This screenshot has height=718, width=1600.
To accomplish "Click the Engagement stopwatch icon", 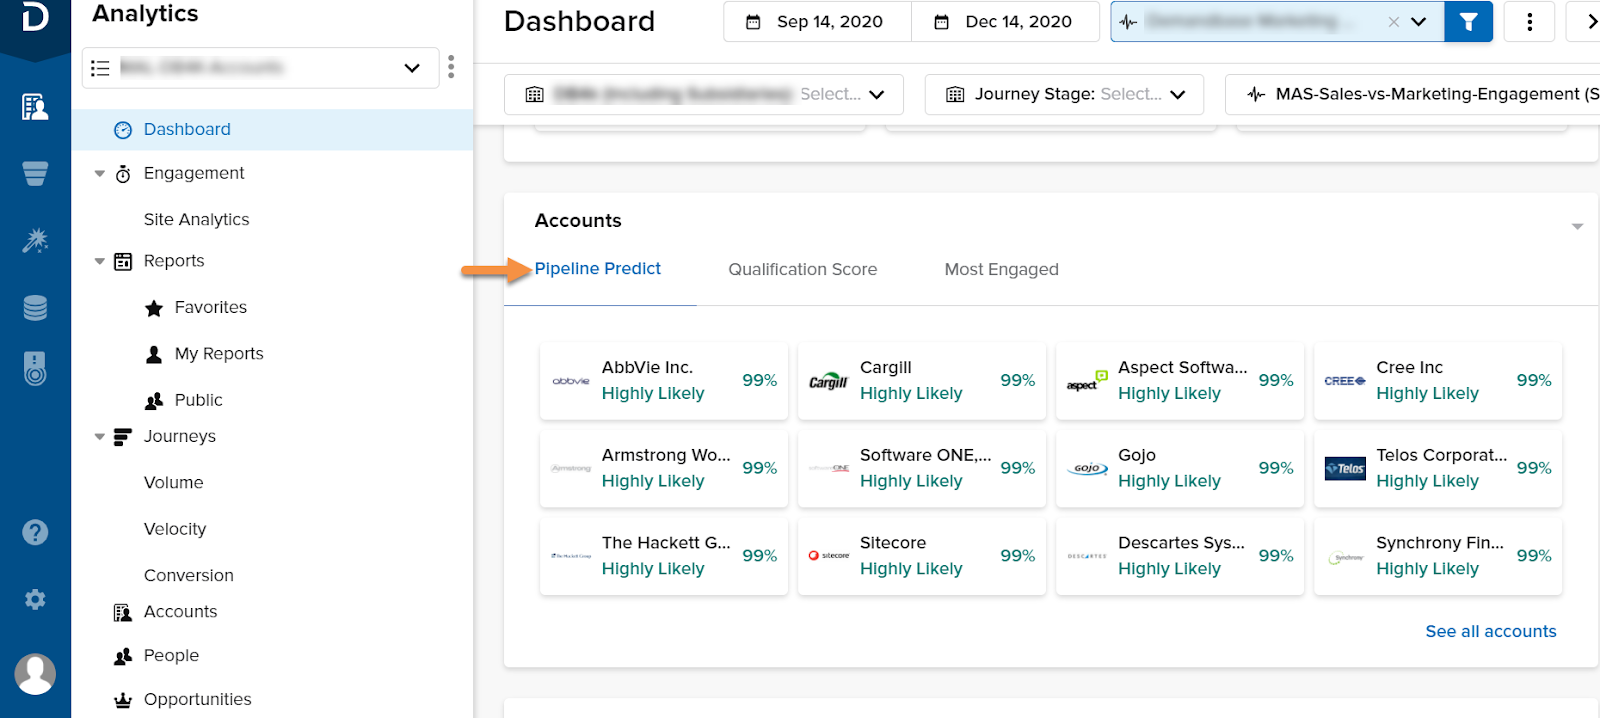I will [x=123, y=174].
